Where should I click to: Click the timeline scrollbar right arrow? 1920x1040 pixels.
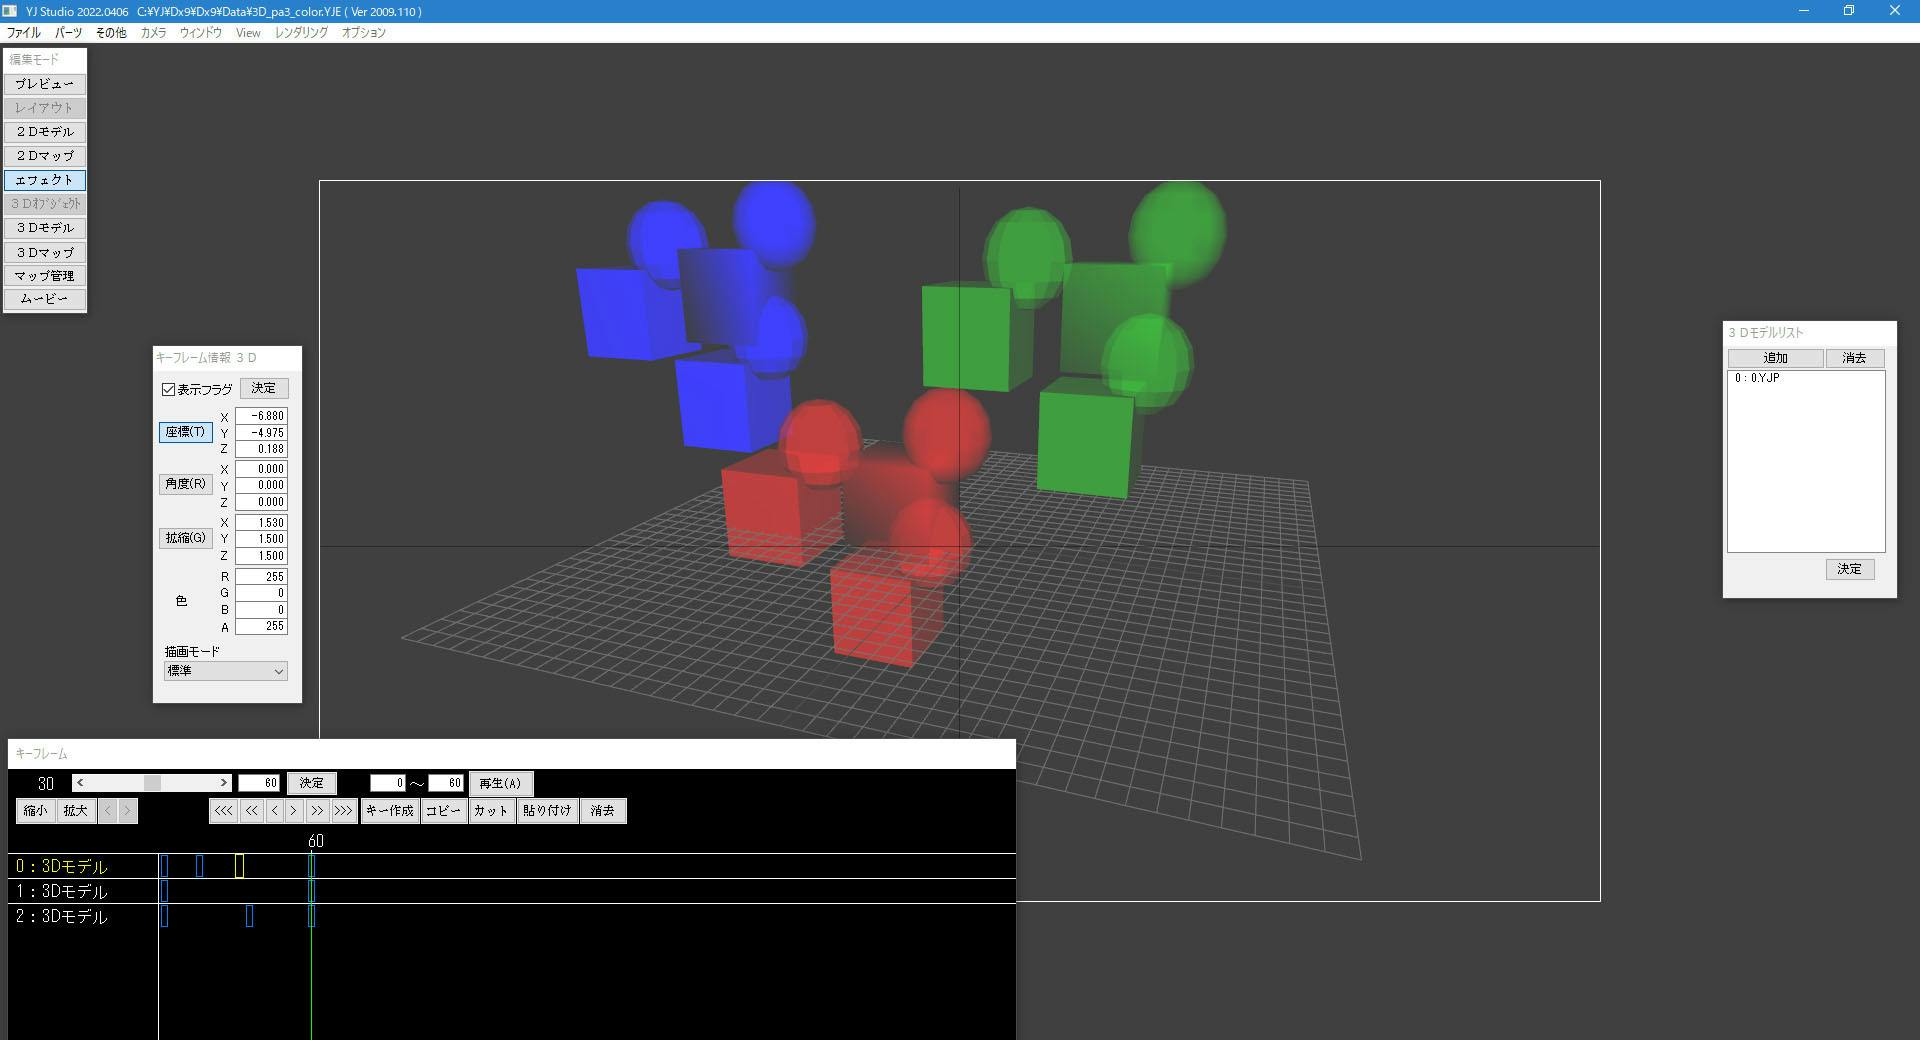(x=224, y=783)
